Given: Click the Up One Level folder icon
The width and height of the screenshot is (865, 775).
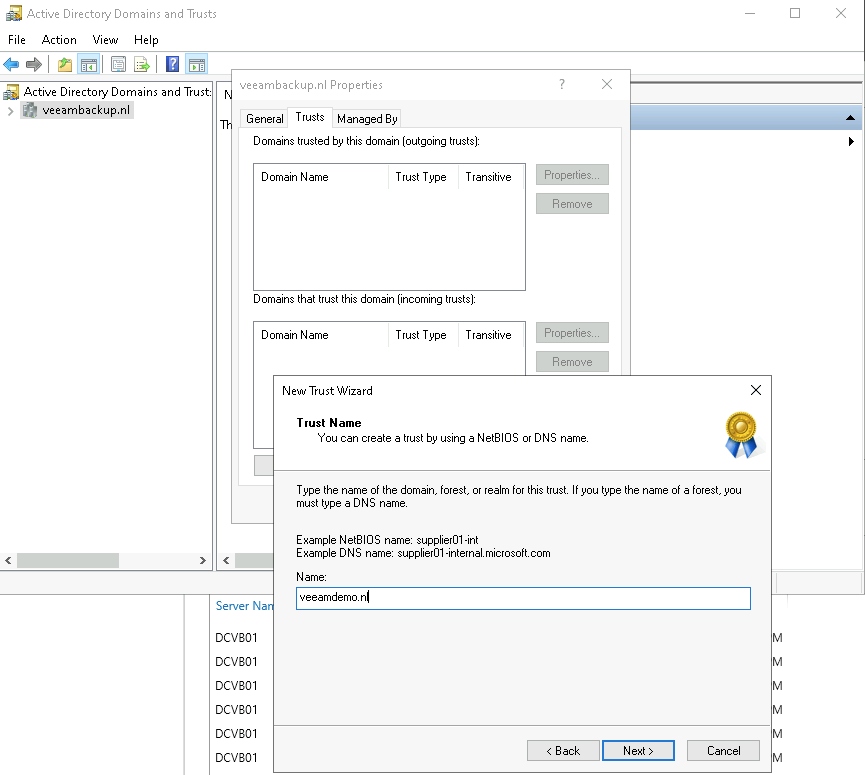Looking at the screenshot, I should [65, 65].
